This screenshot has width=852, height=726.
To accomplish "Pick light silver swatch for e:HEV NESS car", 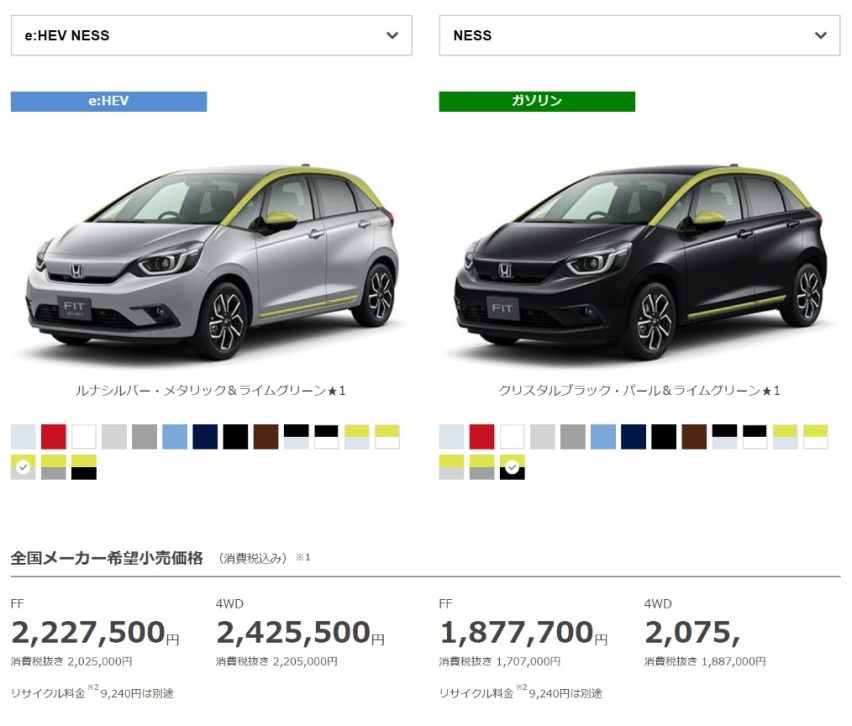I will [x=114, y=437].
